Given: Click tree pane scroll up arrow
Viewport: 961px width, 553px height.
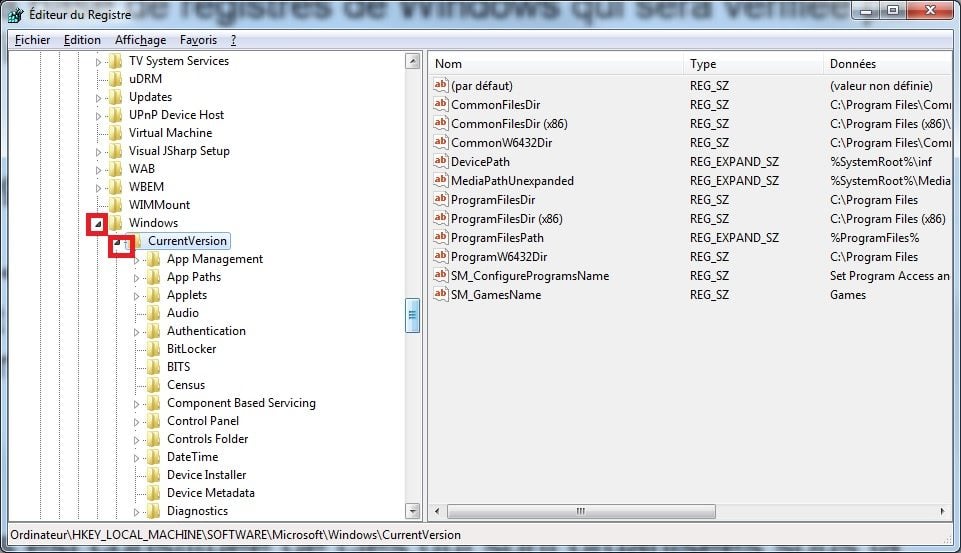Looking at the screenshot, I should pos(412,61).
